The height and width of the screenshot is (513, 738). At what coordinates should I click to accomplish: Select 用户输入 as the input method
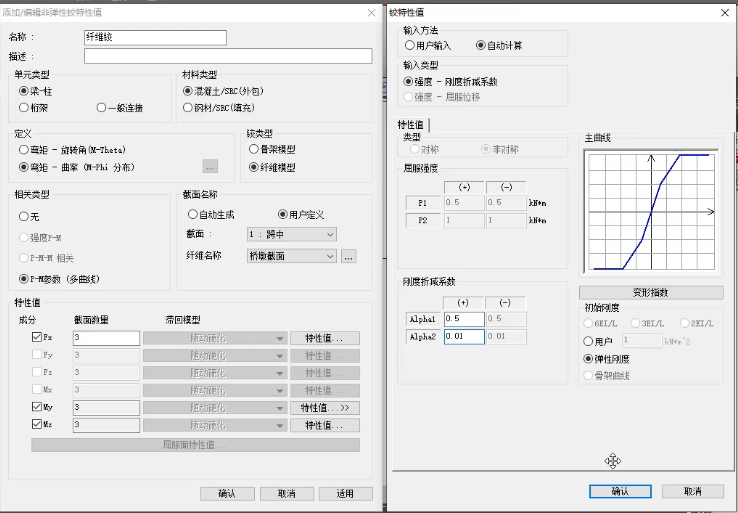tap(410, 45)
